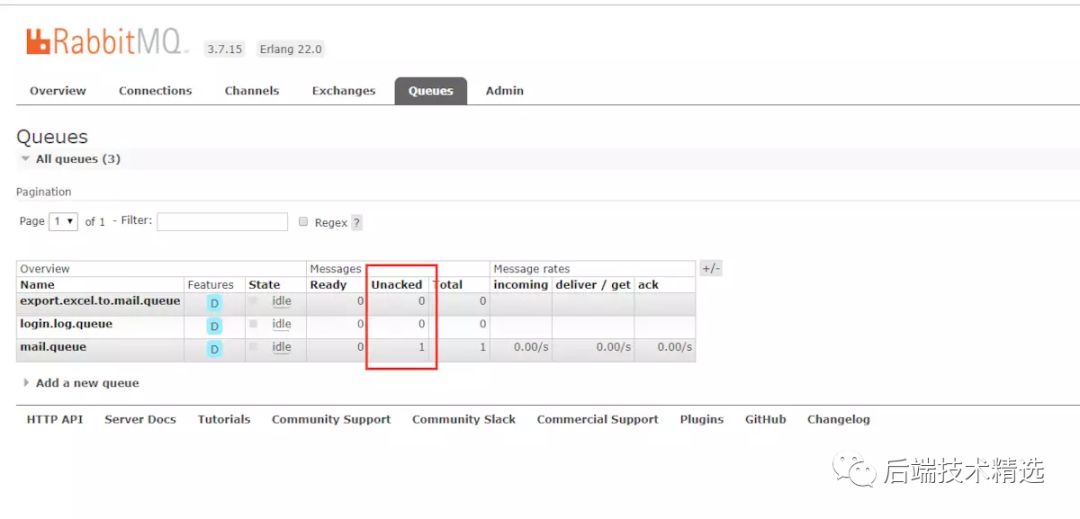The height and width of the screenshot is (519, 1080).
Task: Click the RabbitMQ logo icon
Action: (38, 42)
